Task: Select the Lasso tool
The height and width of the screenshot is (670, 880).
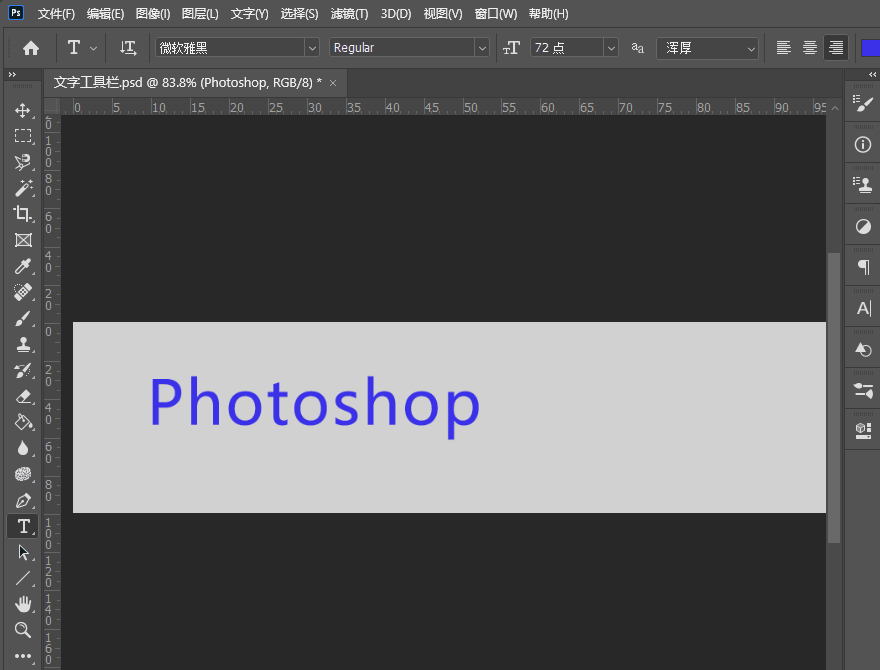Action: pyautogui.click(x=22, y=162)
